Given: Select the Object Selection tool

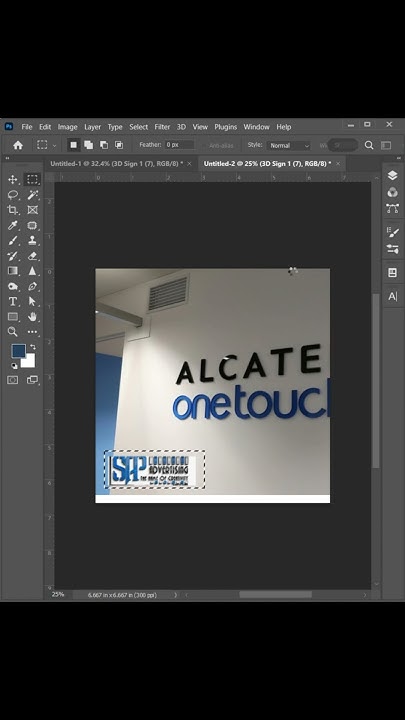Looking at the screenshot, I should pos(32,225).
